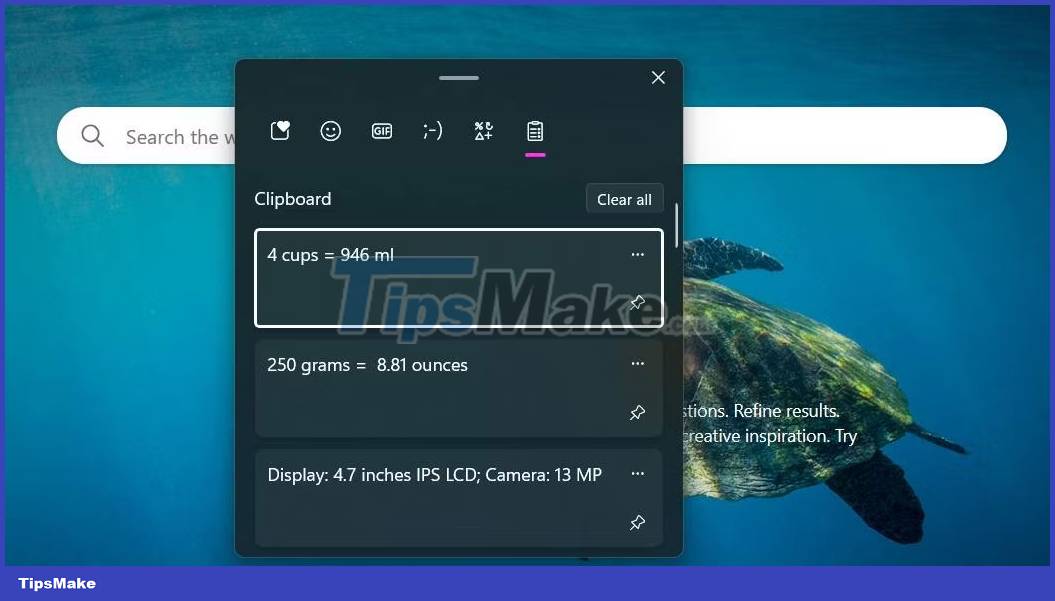Screen dimensions: 1055x601
Task: Switch to the Emoji picker
Action: coord(331,131)
